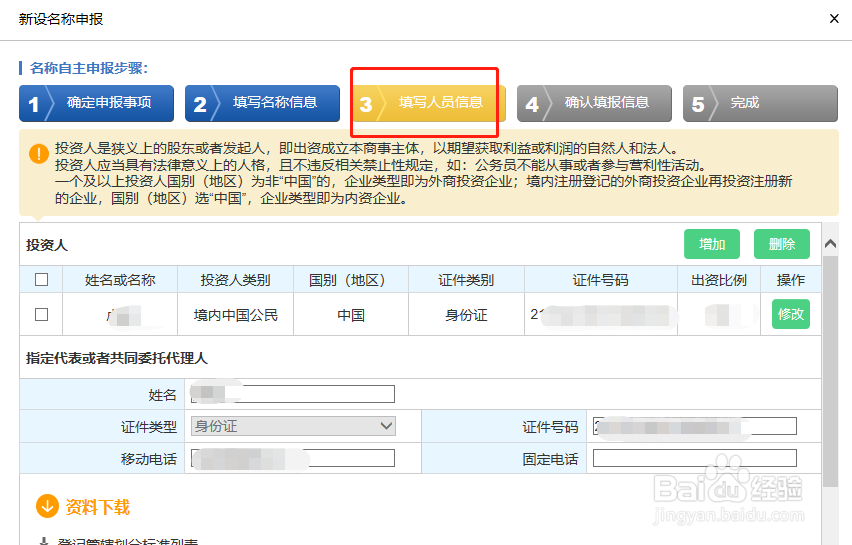Go to step 2 填写名称信息

click(262, 103)
